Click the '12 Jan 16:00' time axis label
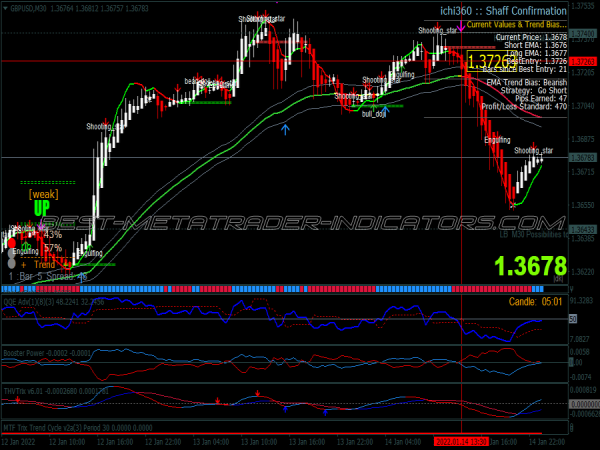Image resolution: width=600 pixels, height=450 pixels. point(115,442)
